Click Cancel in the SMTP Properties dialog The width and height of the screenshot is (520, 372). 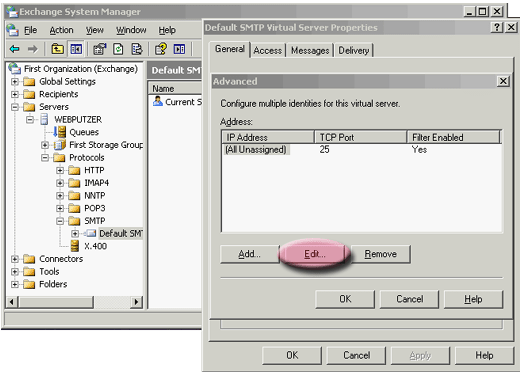(x=356, y=355)
